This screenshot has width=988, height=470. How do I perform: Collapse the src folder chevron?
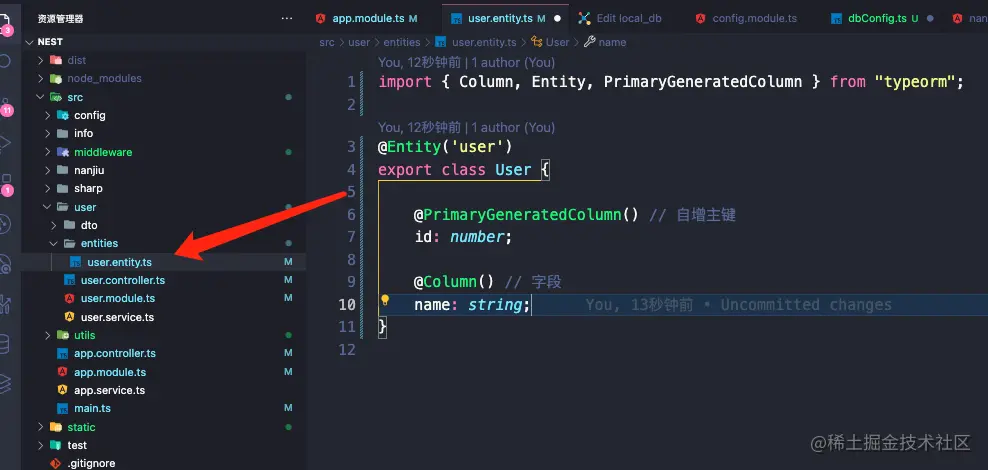[x=40, y=97]
